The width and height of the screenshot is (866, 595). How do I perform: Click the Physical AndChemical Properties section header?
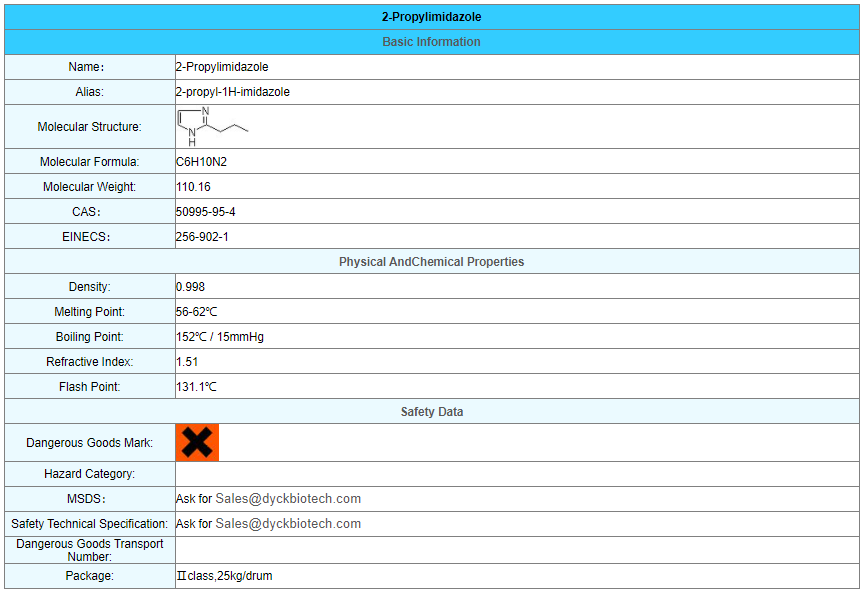point(432,262)
